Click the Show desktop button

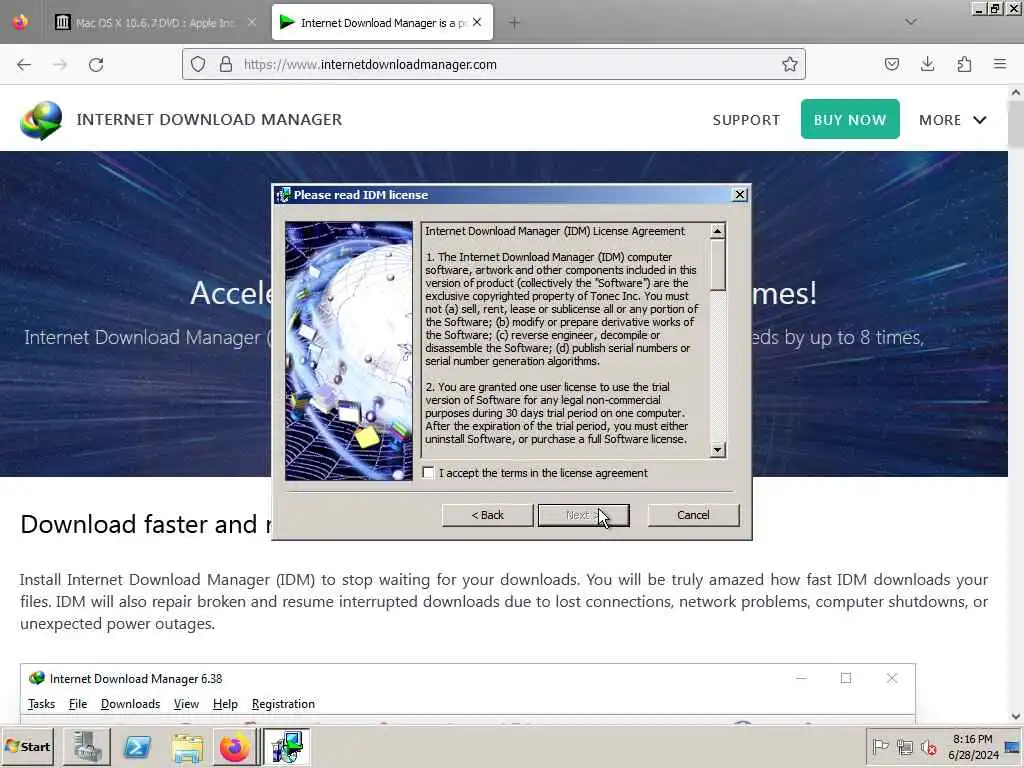(x=1014, y=746)
